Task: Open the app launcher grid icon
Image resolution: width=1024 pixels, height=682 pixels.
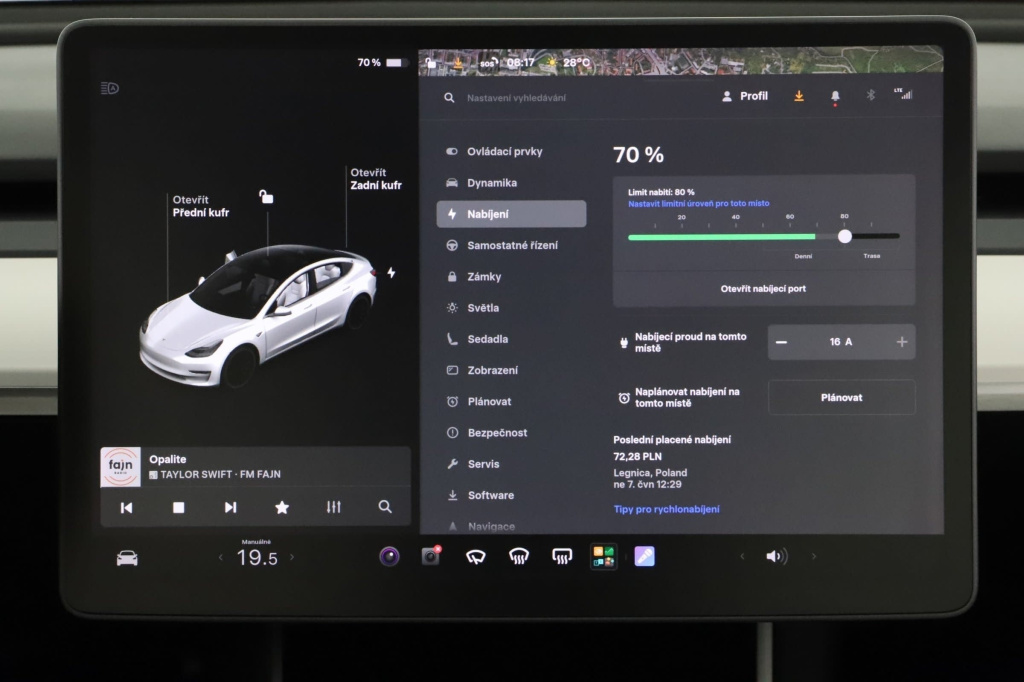Action: point(603,557)
